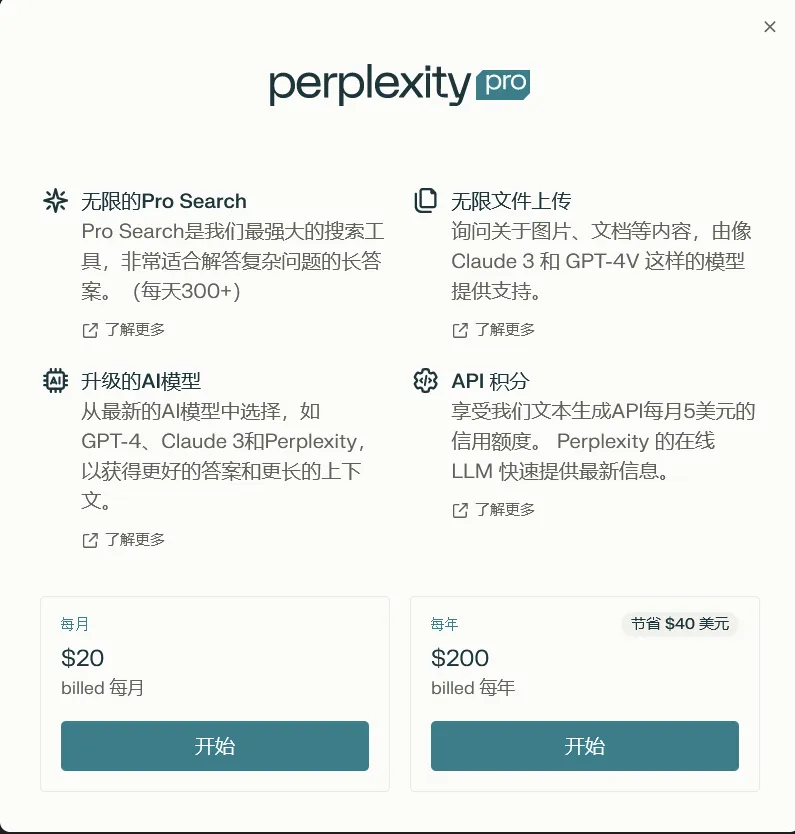Click the 无限的Pro Search heading
The image size is (795, 834).
click(x=164, y=201)
